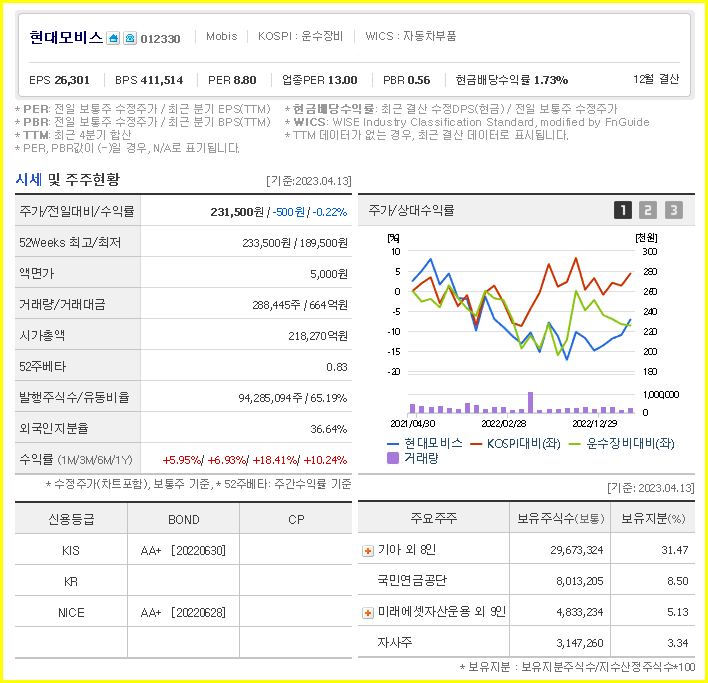This screenshot has height=683, width=708.
Task: Open the homepage icon next to 현대모비스
Action: coord(113,38)
